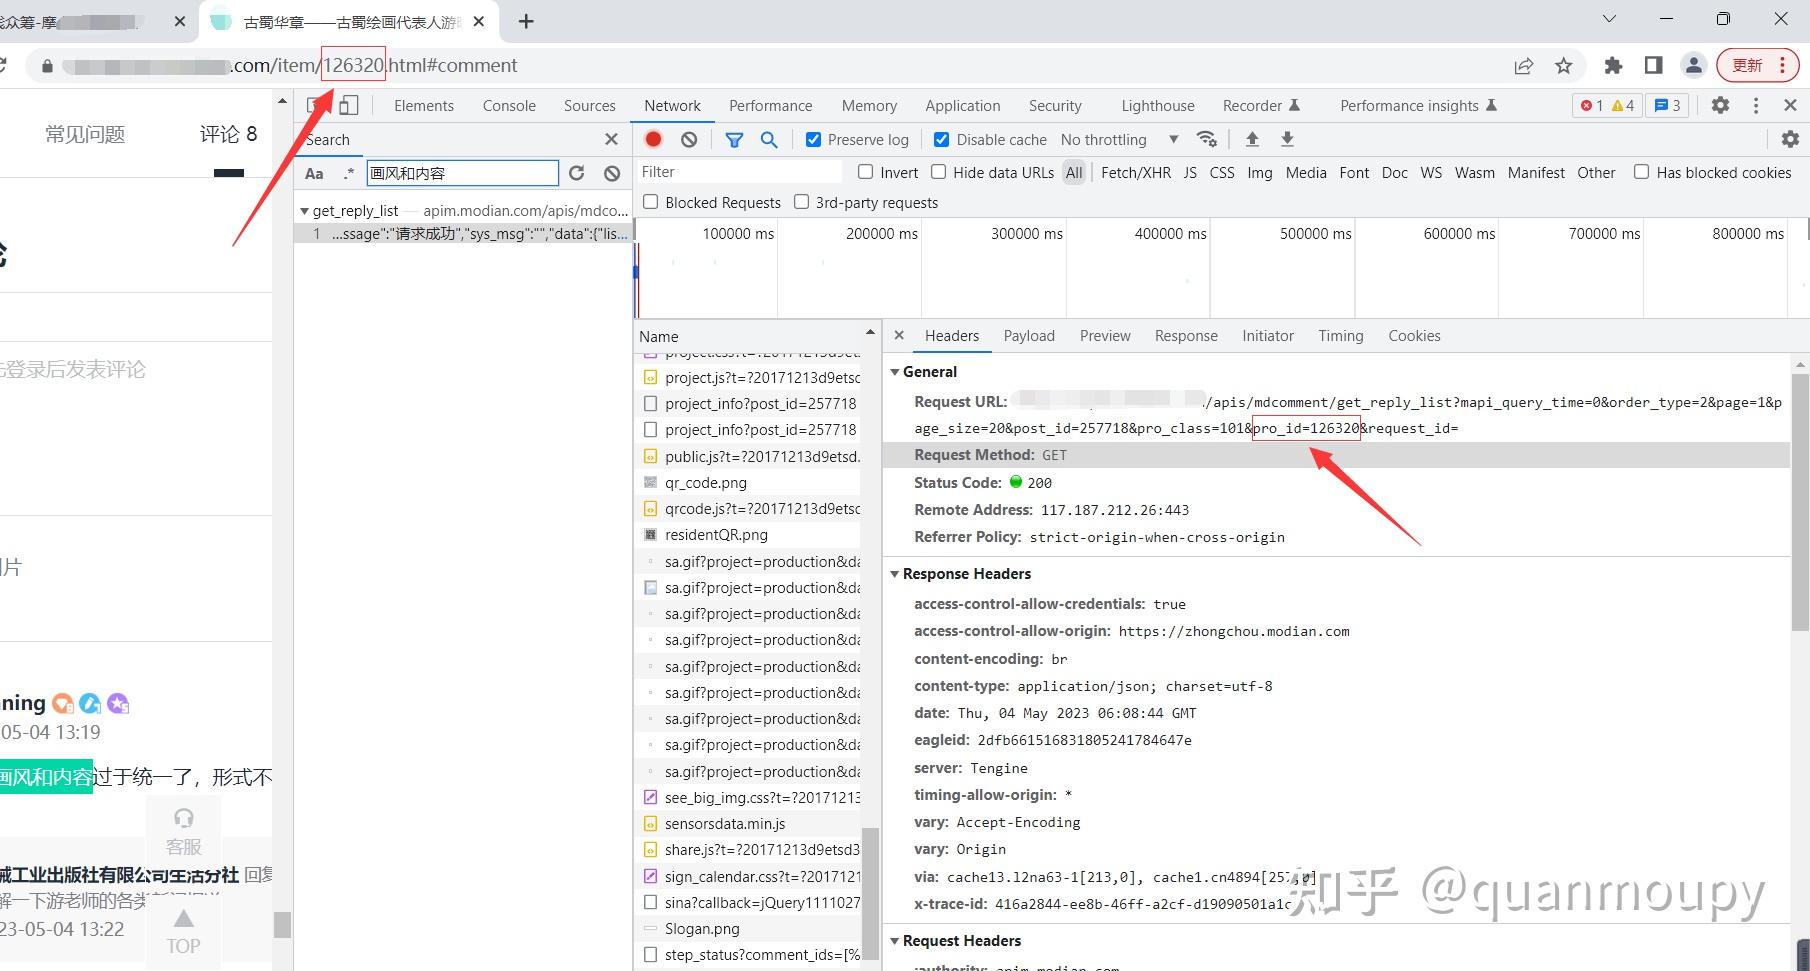
Task: Click the Export HAR download icon
Action: pos(1287,140)
